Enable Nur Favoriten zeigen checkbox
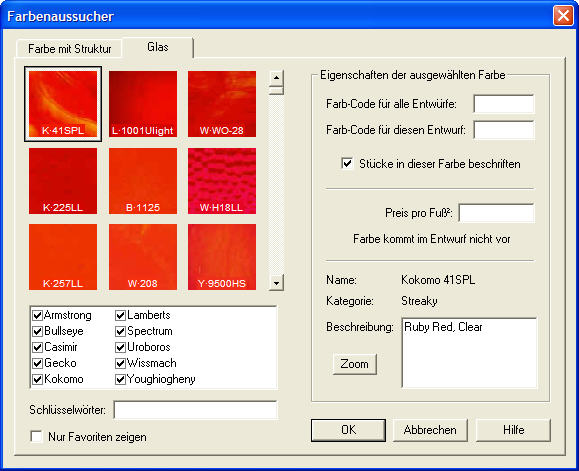 click(x=36, y=436)
